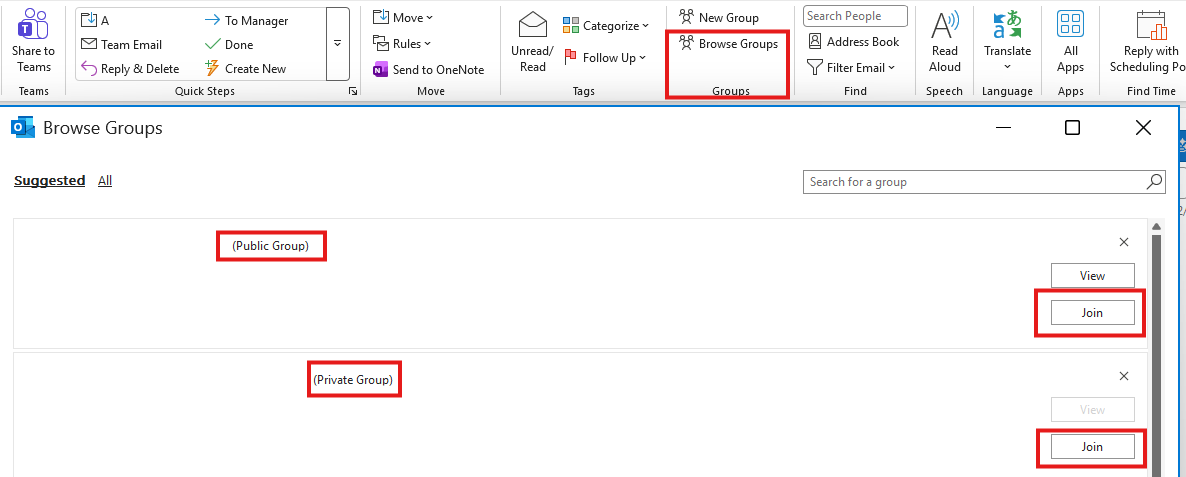Screen dimensions: 1186x477
Task: Open the Quick Steps dialog launcher
Action: (x=352, y=91)
